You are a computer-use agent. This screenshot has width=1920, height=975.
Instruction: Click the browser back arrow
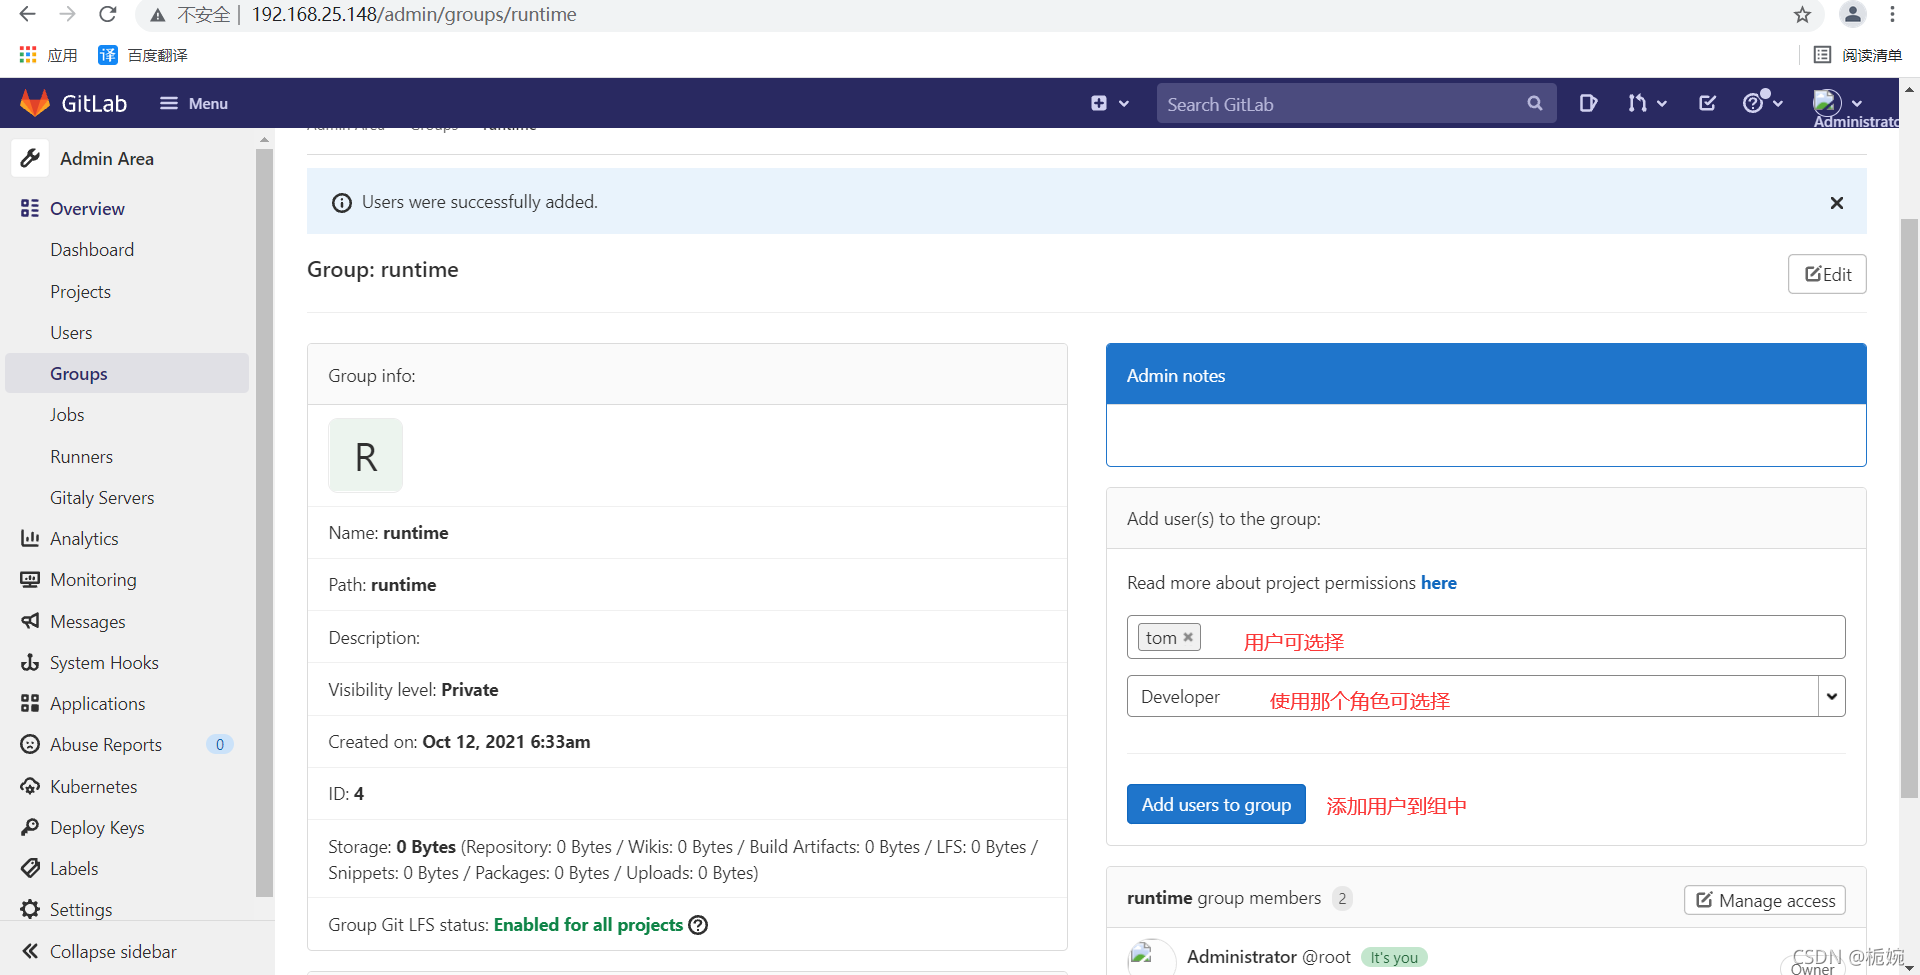click(27, 14)
